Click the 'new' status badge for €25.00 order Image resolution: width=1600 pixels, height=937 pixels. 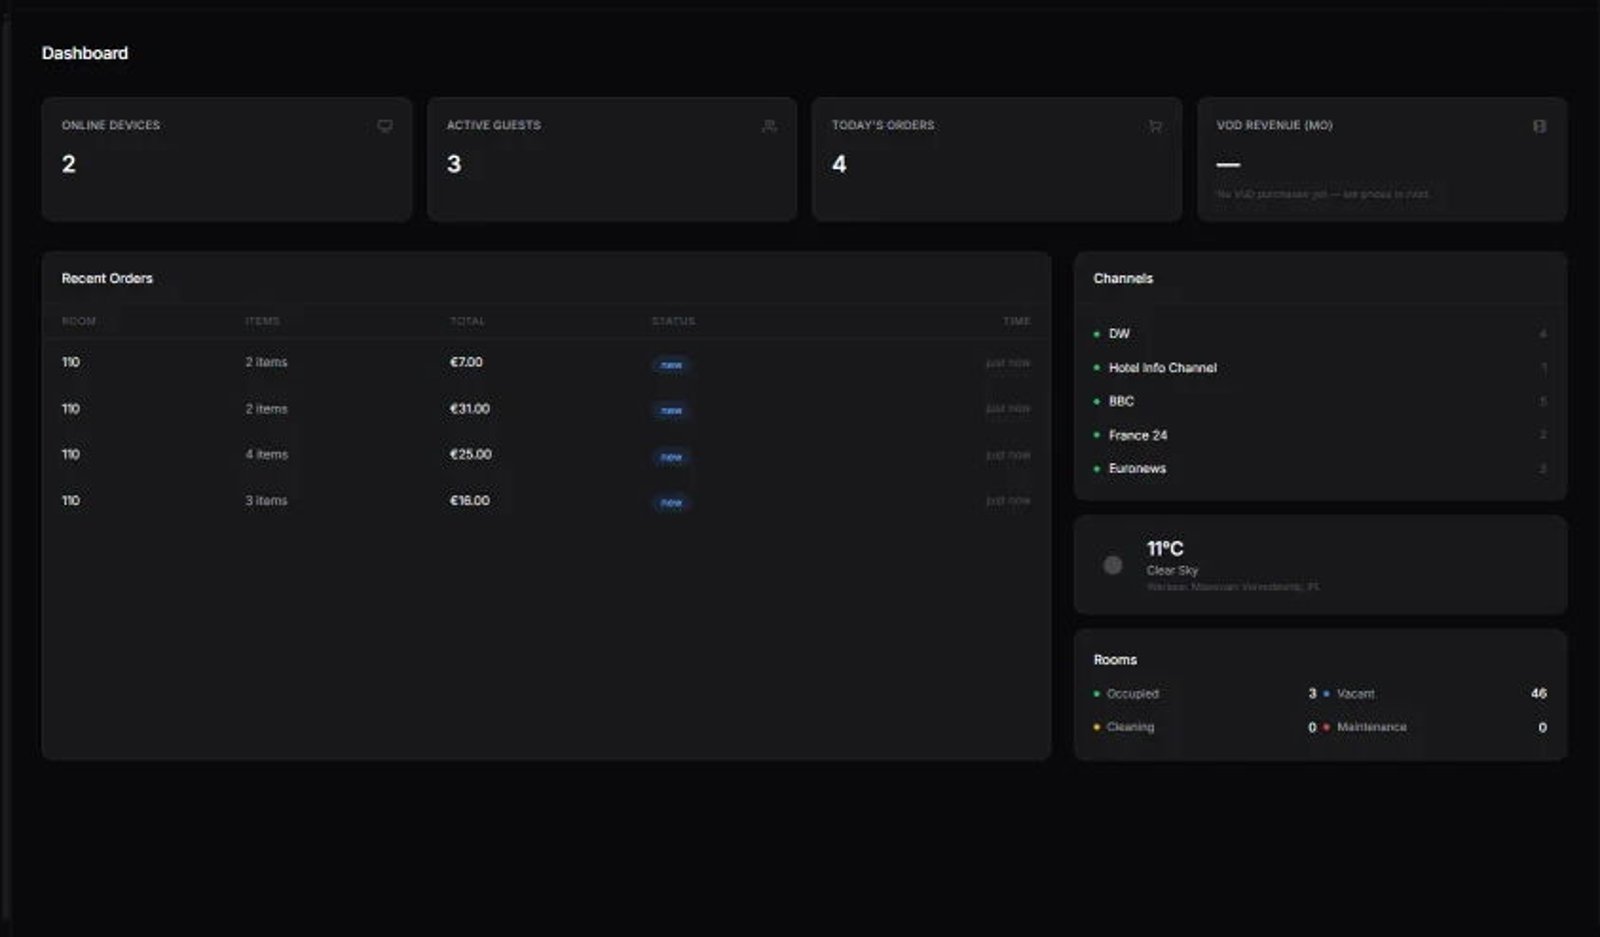[671, 457]
